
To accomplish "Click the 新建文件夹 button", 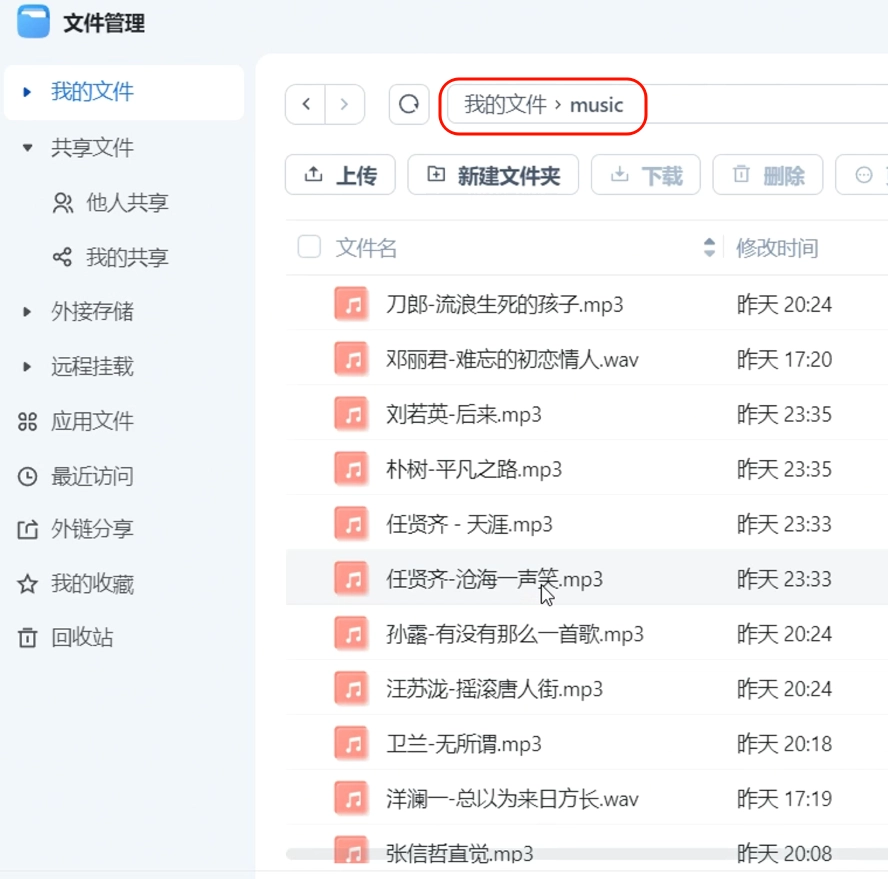I will tap(493, 174).
